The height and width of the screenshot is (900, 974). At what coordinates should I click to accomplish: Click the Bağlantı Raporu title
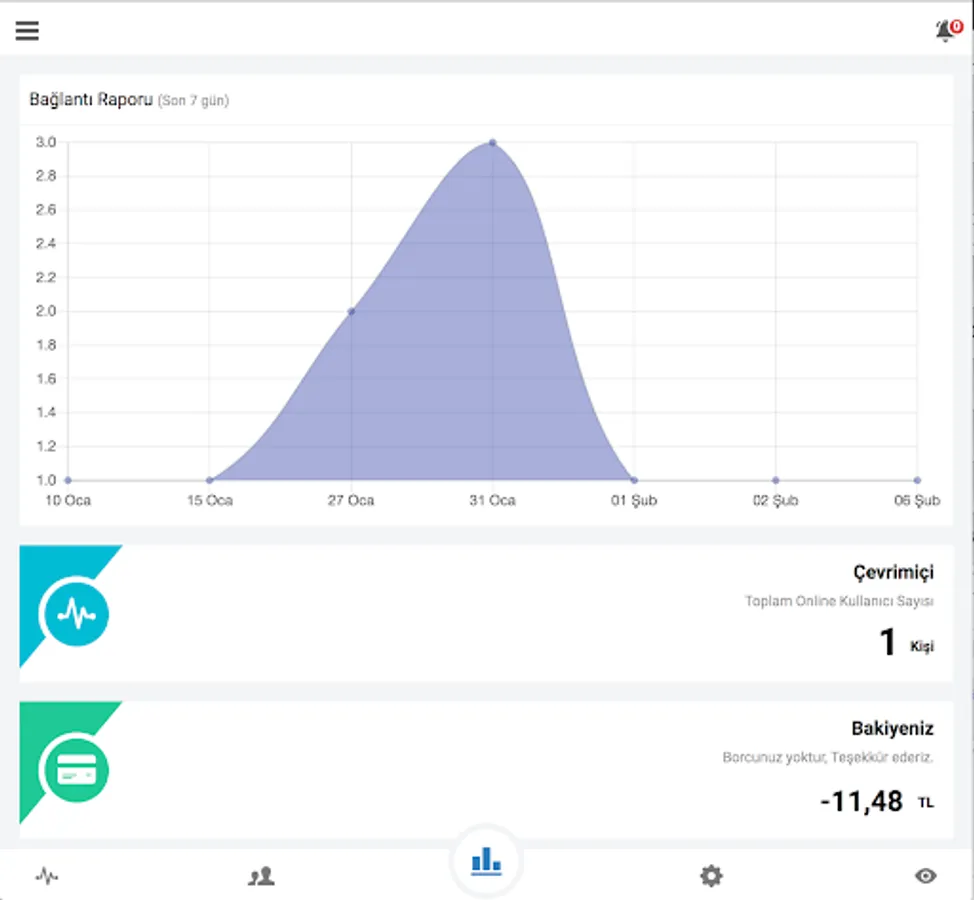pos(91,99)
